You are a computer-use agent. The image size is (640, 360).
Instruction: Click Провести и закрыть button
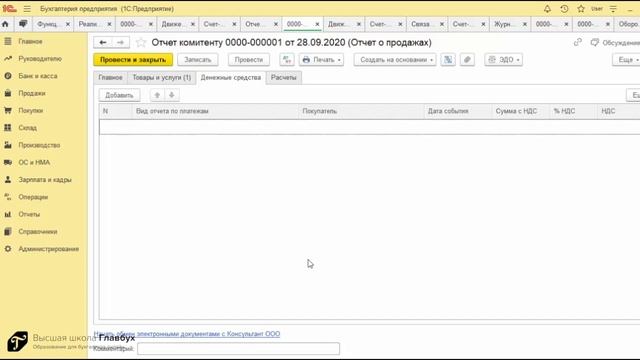[x=133, y=60]
